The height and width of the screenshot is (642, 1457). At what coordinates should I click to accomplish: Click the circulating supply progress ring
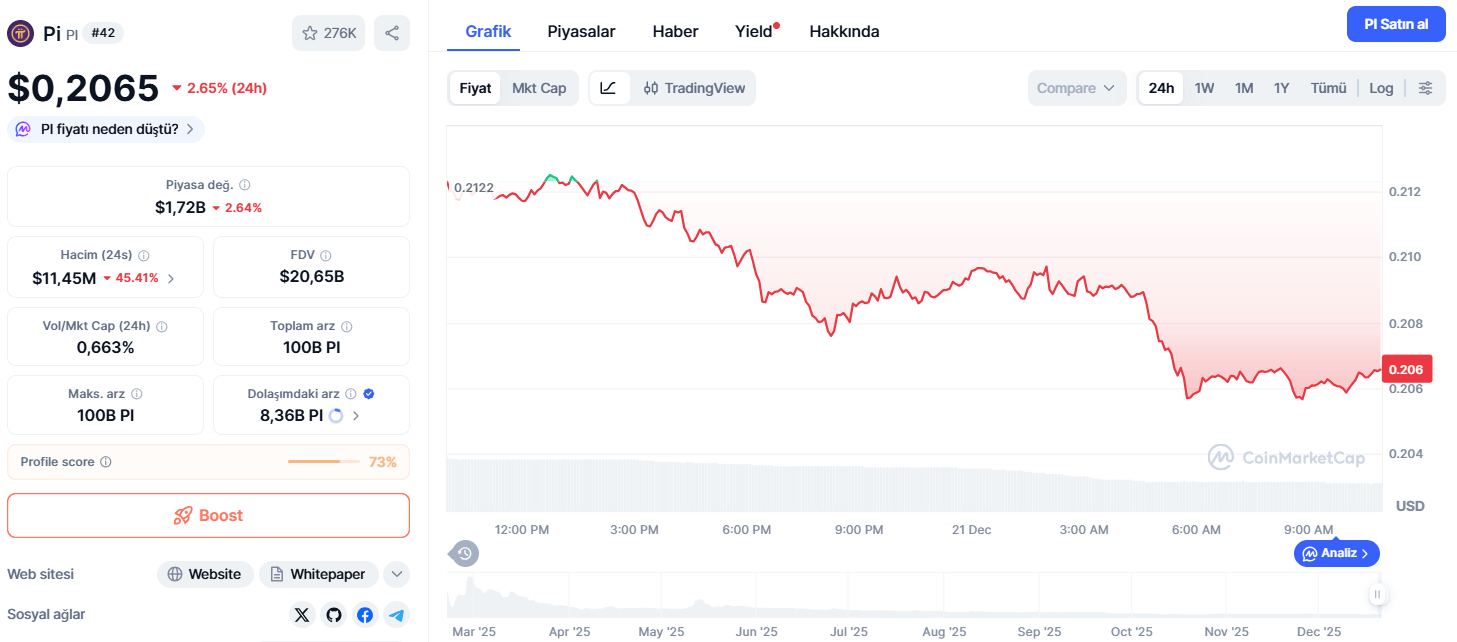click(336, 415)
